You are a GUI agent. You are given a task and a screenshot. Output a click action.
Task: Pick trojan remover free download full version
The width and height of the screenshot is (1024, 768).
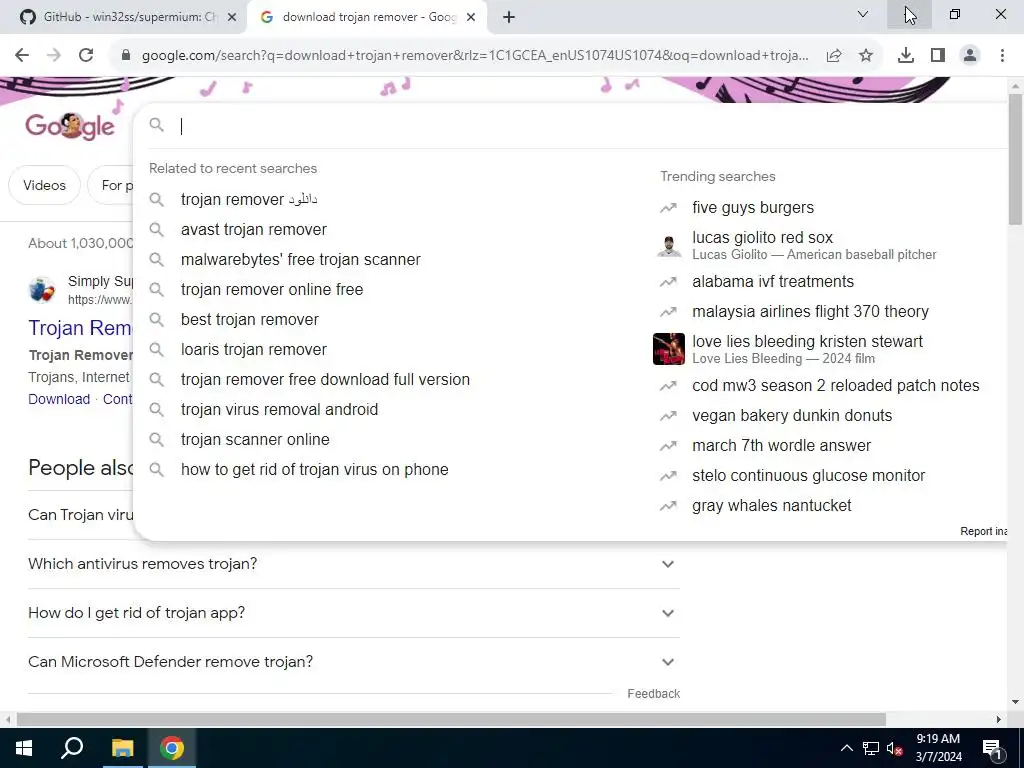325,380
